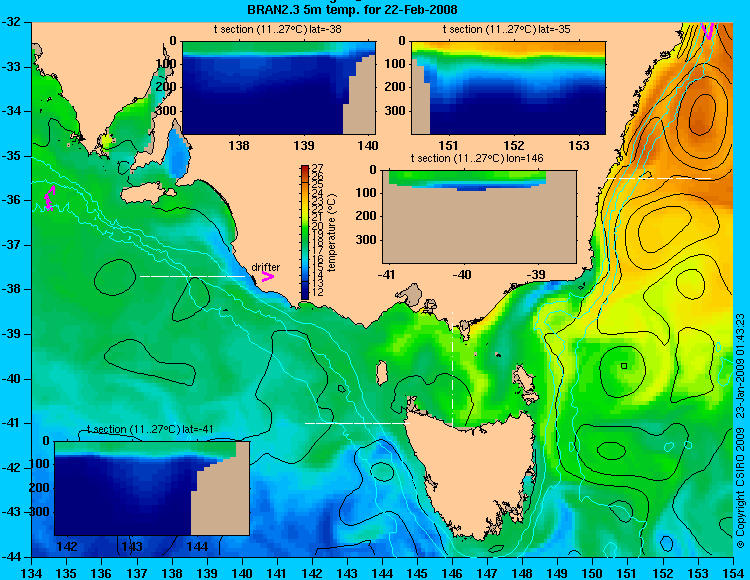Click the 'temperature (°C)' vertical label

point(332,232)
